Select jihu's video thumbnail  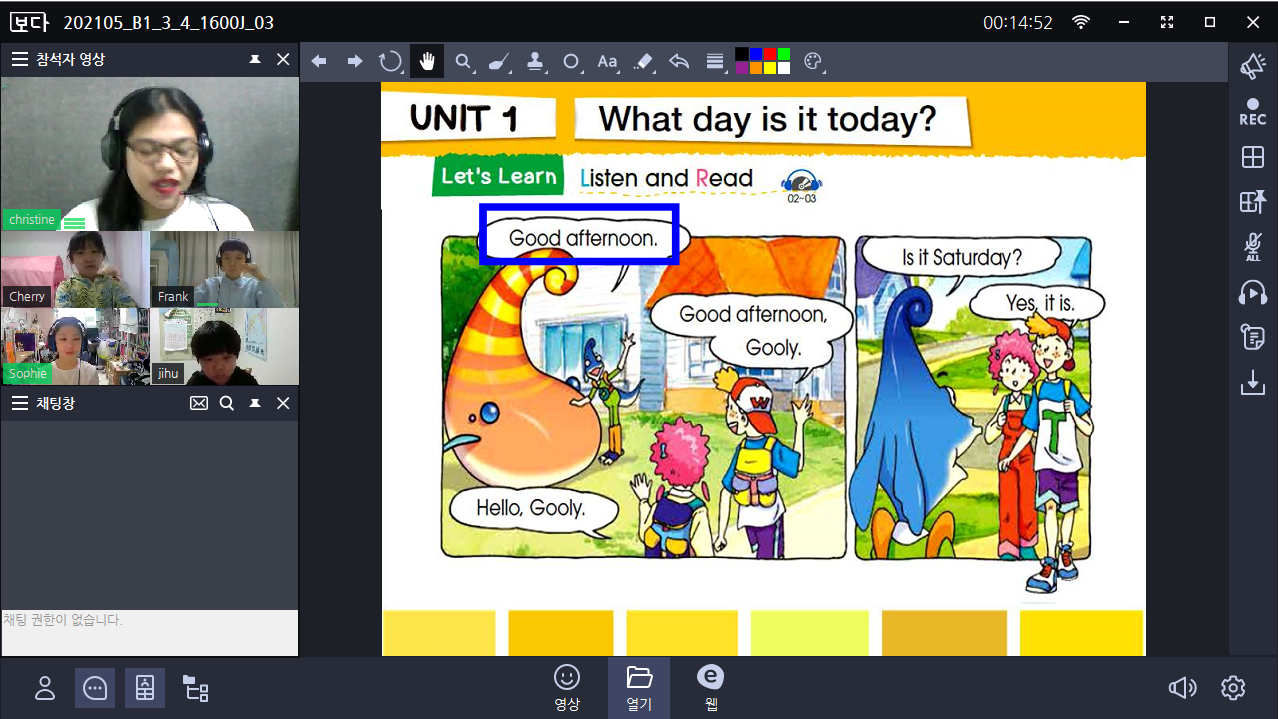(x=224, y=346)
